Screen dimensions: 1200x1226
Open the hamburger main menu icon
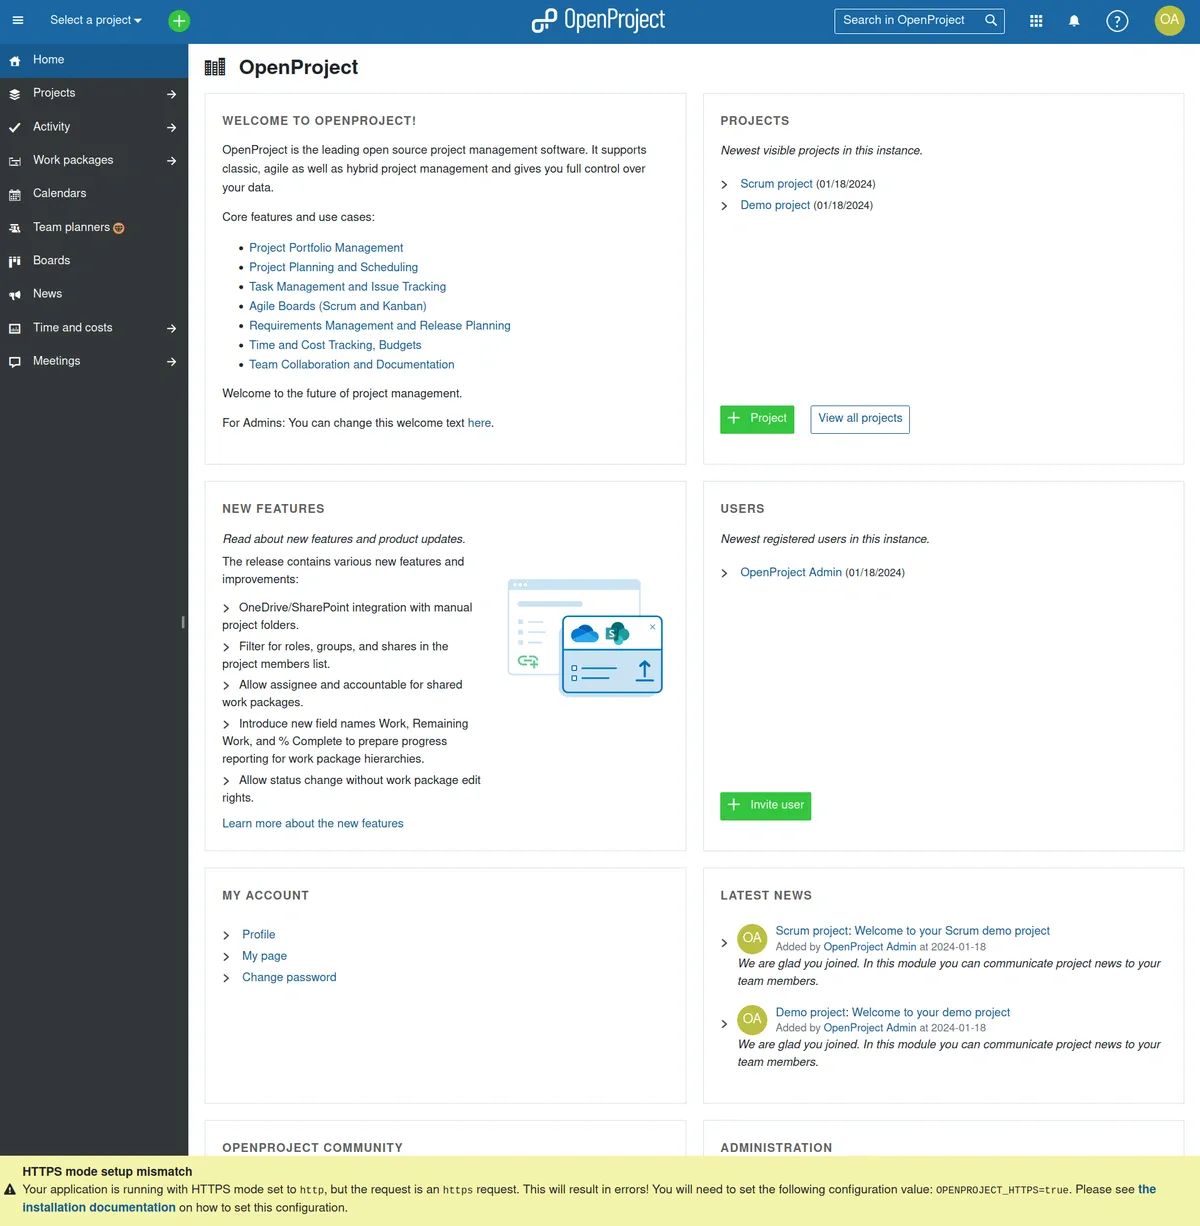(17, 20)
